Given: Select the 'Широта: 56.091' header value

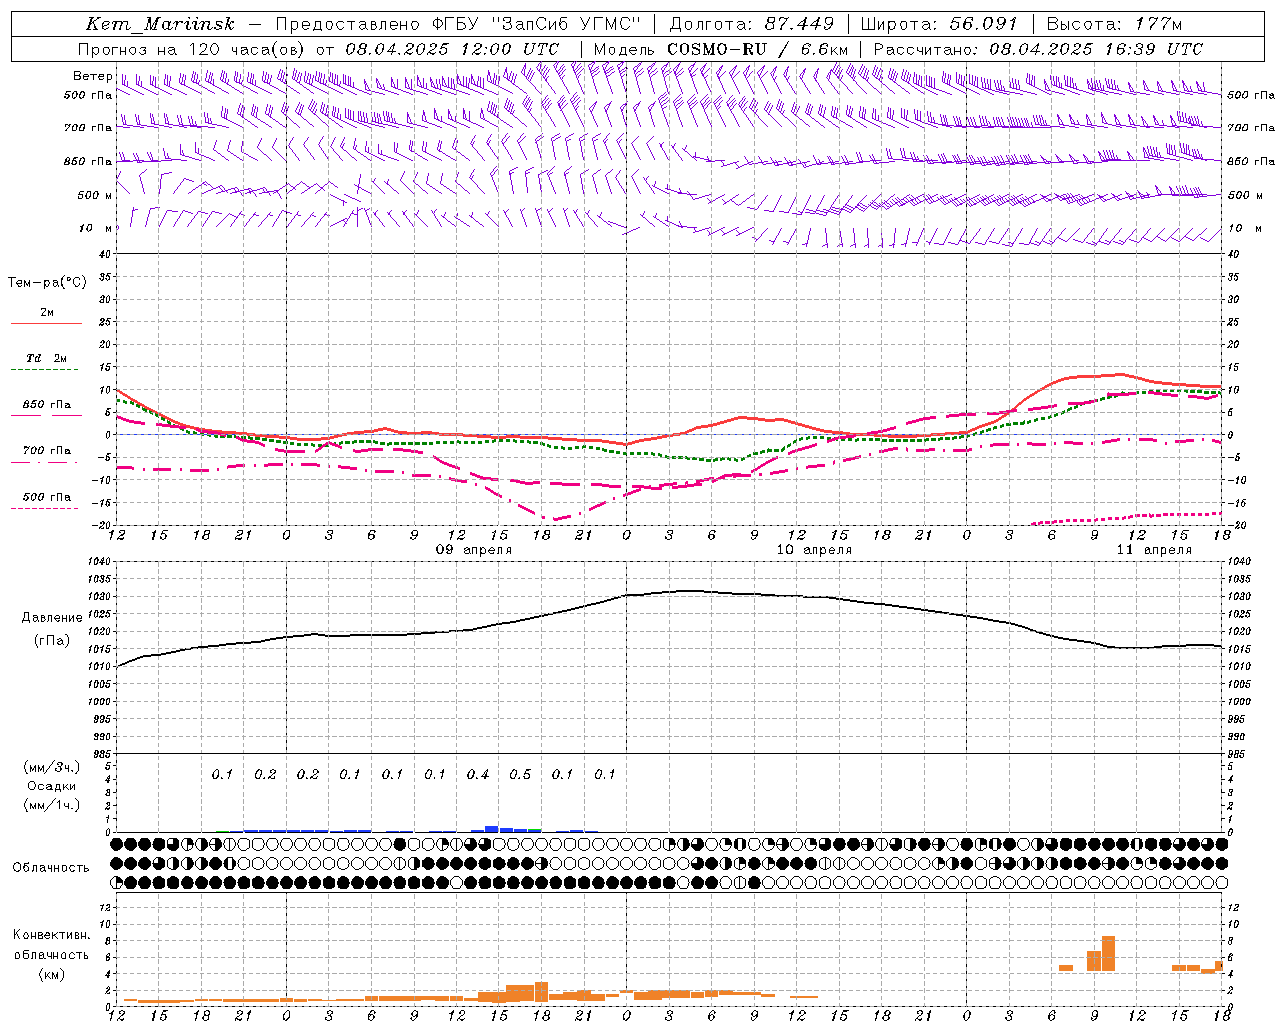Looking at the screenshot, I should pos(939,24).
